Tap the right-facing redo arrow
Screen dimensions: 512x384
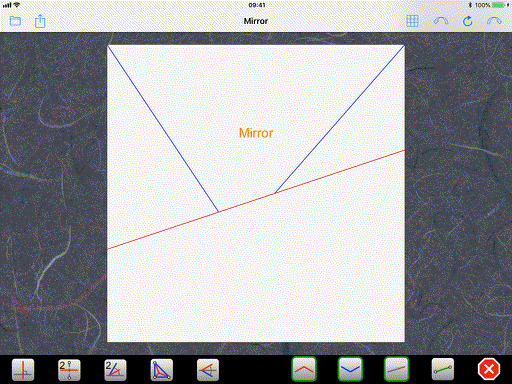[x=494, y=21]
